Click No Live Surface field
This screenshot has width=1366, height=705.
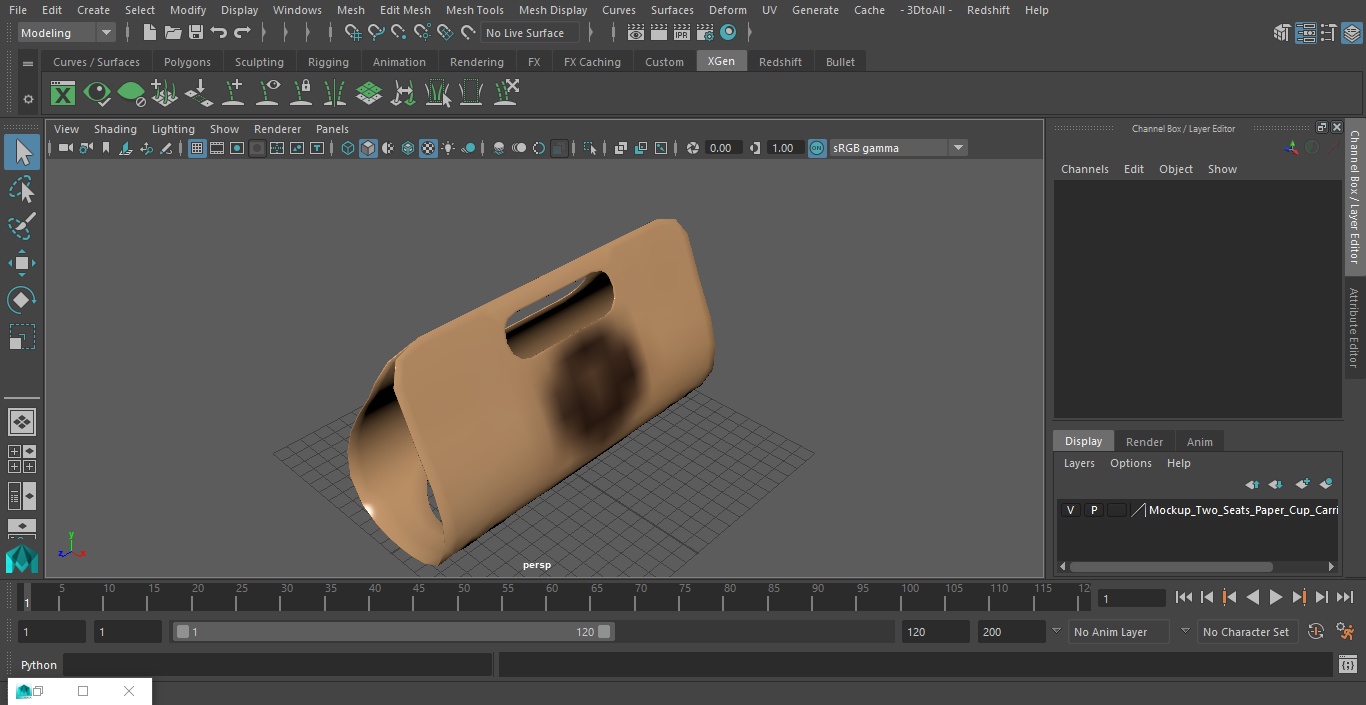(529, 33)
